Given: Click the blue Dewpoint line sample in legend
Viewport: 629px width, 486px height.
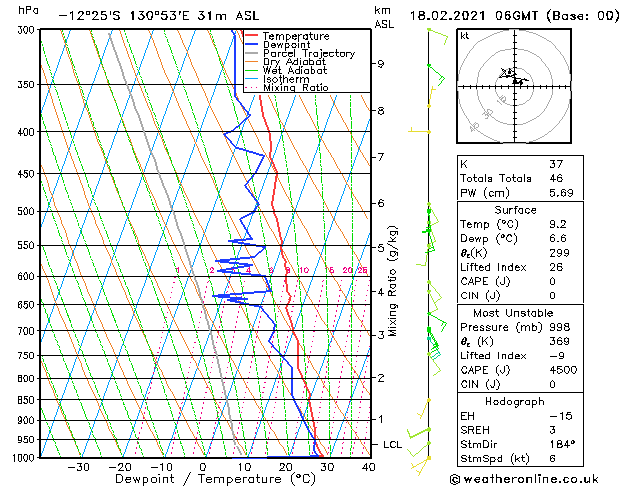Looking at the screenshot, I should point(251,44).
